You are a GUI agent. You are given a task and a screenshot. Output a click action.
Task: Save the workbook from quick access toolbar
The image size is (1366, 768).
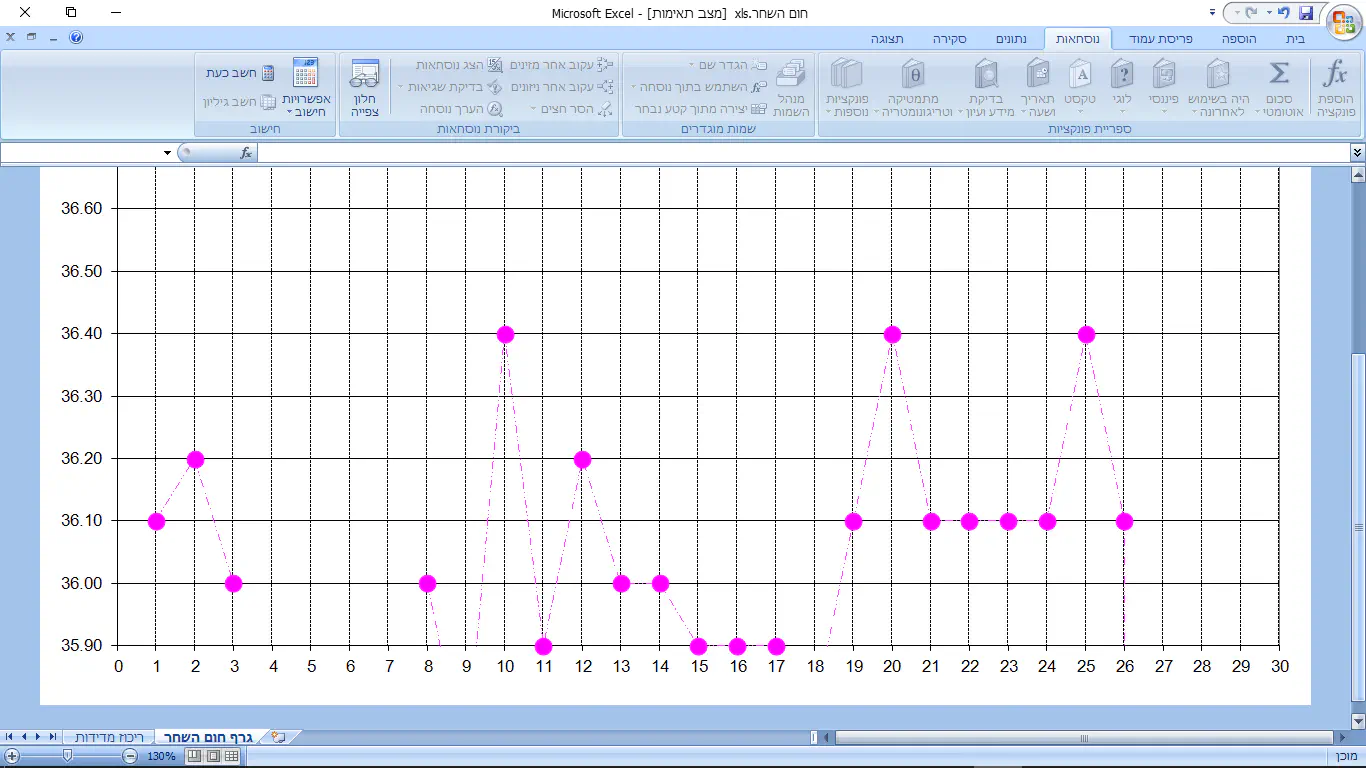pyautogui.click(x=1306, y=13)
